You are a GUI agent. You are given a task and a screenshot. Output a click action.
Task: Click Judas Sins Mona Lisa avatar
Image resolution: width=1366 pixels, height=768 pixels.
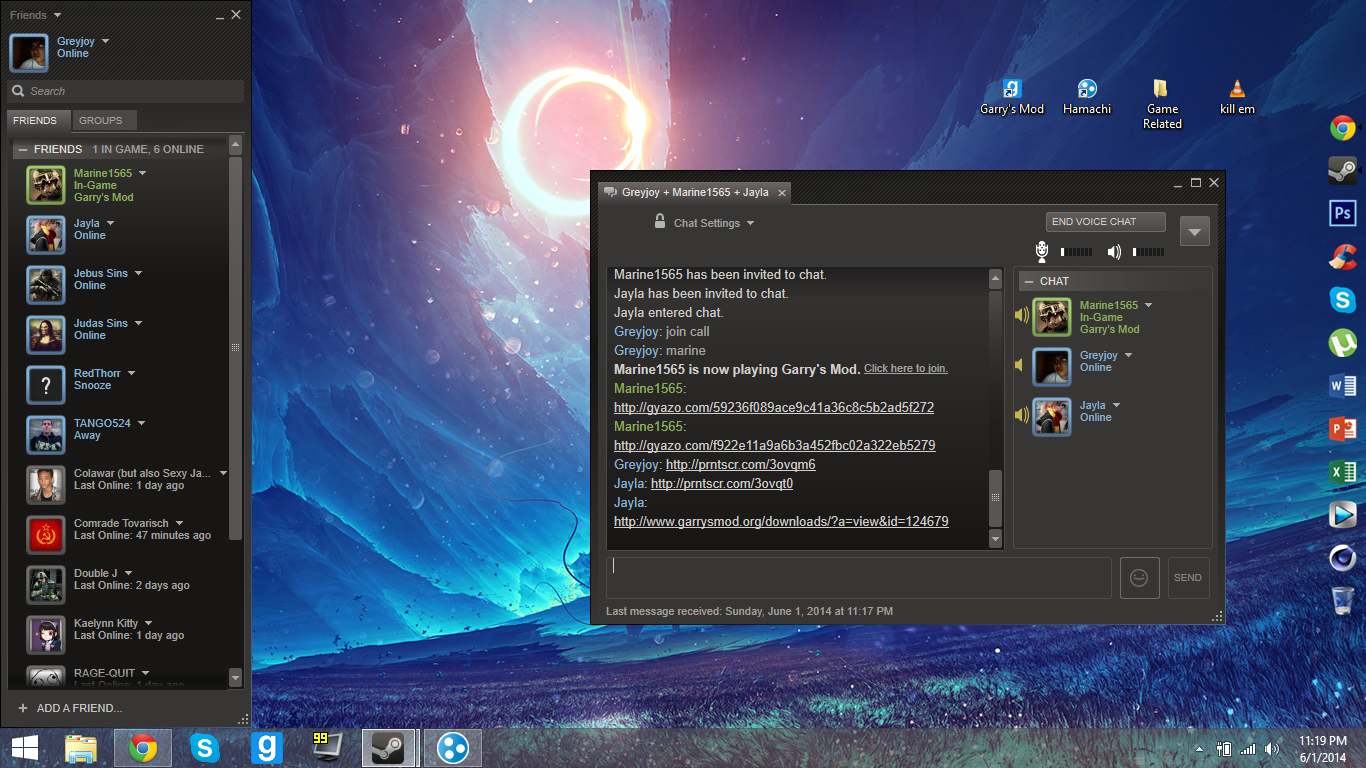pos(46,335)
